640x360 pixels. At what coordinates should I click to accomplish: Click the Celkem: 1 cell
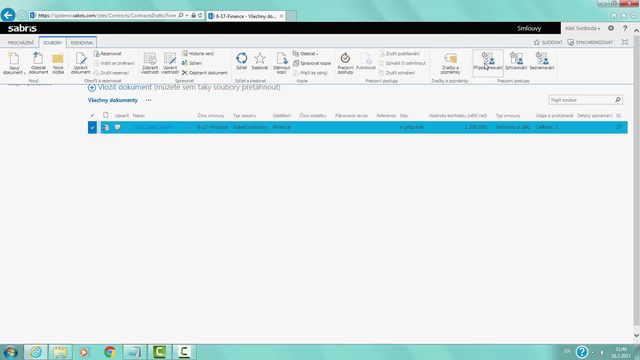point(547,127)
